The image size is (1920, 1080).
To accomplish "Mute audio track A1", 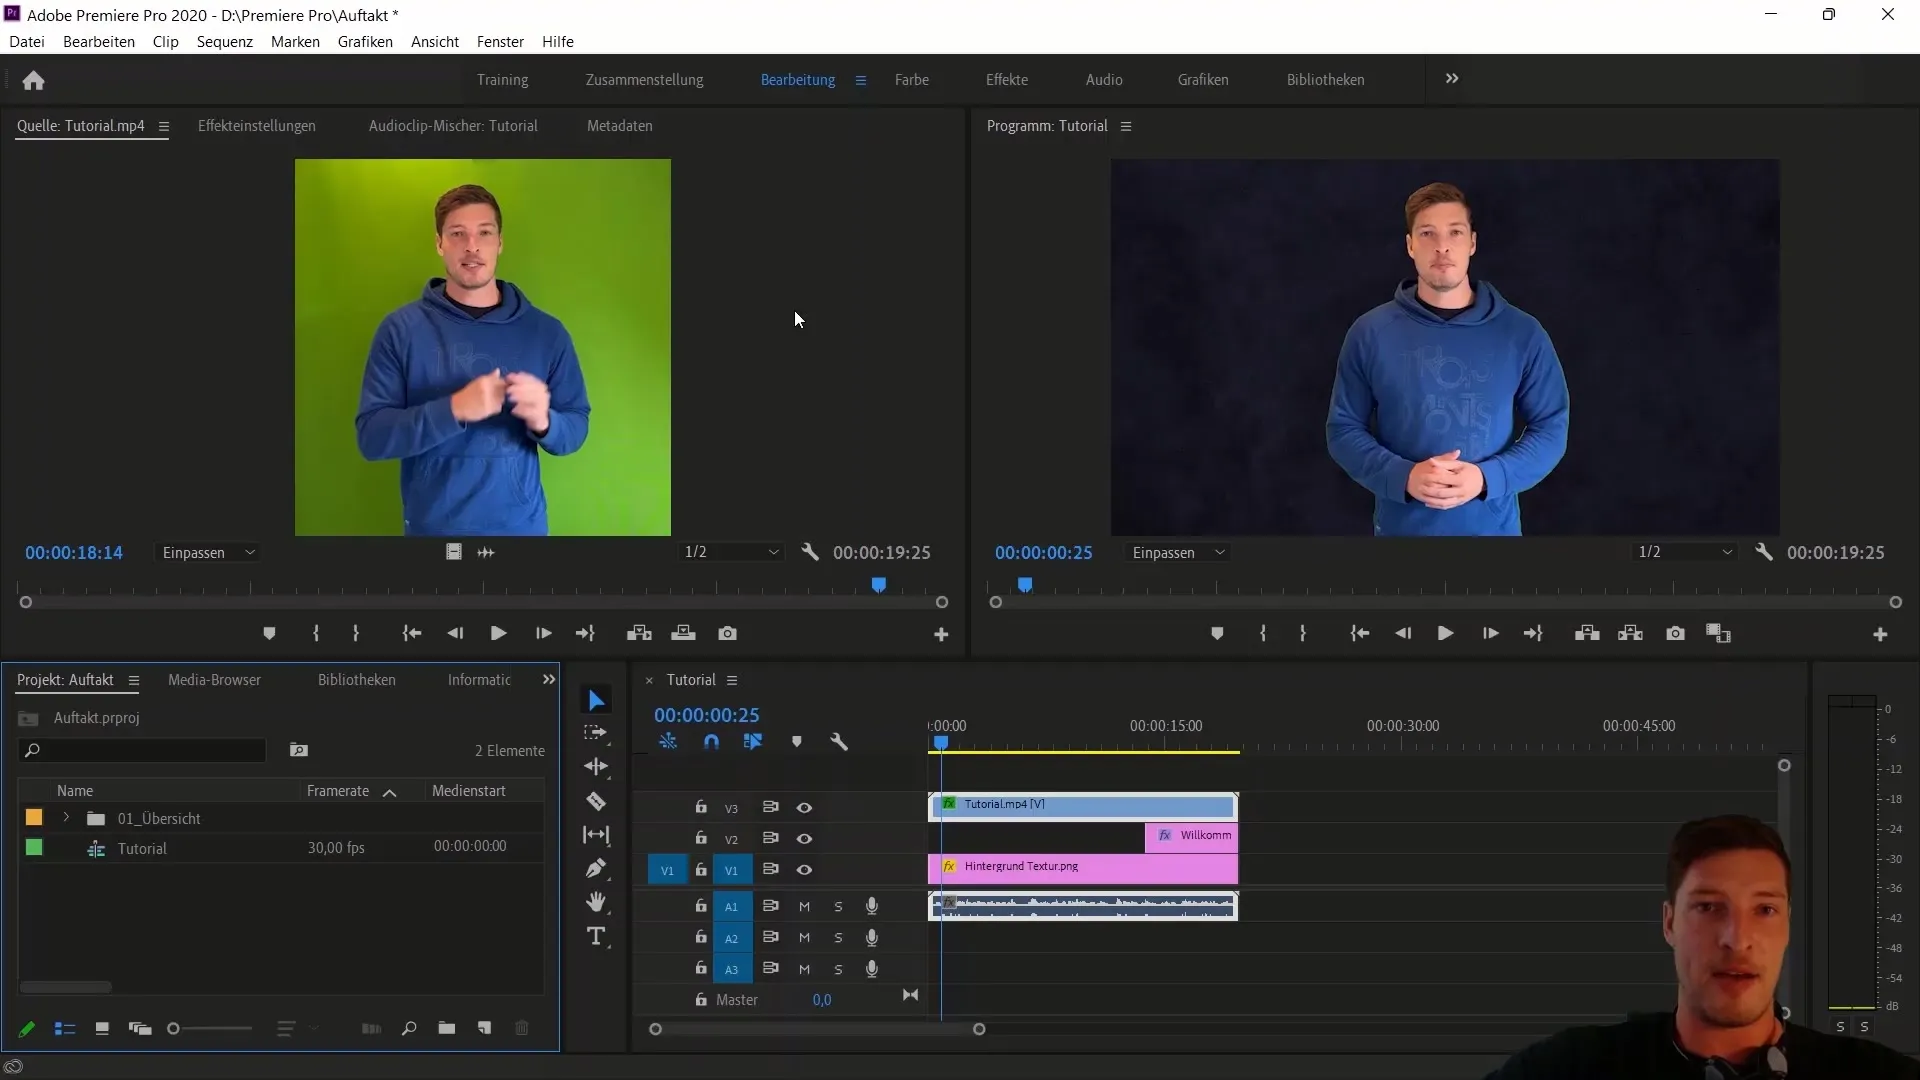I will [804, 906].
